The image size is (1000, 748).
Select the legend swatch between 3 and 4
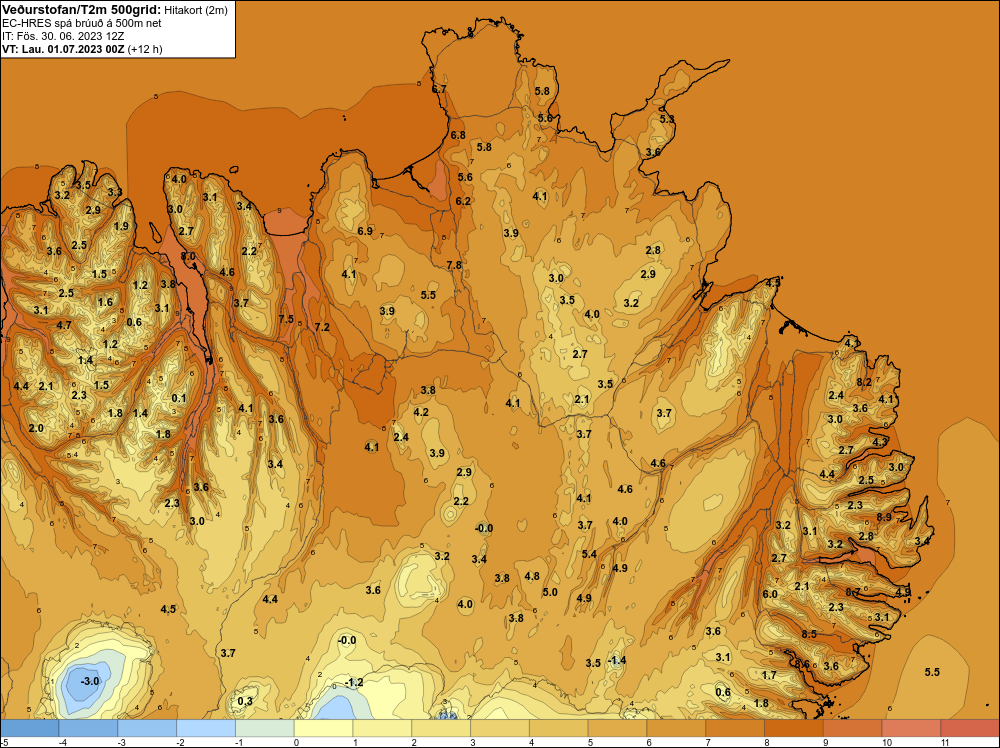coord(500,728)
